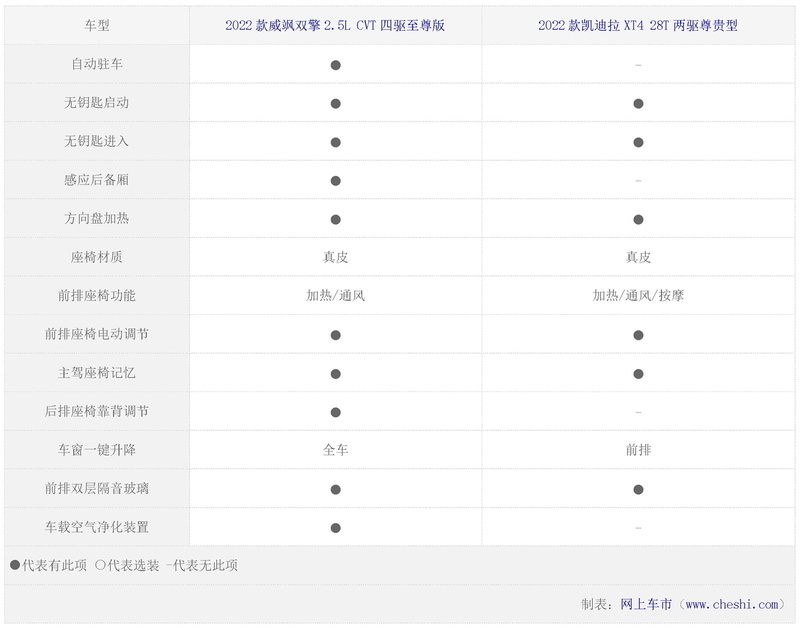Select the 车窗一键升降 row label
The width and height of the screenshot is (800, 628).
96,450
